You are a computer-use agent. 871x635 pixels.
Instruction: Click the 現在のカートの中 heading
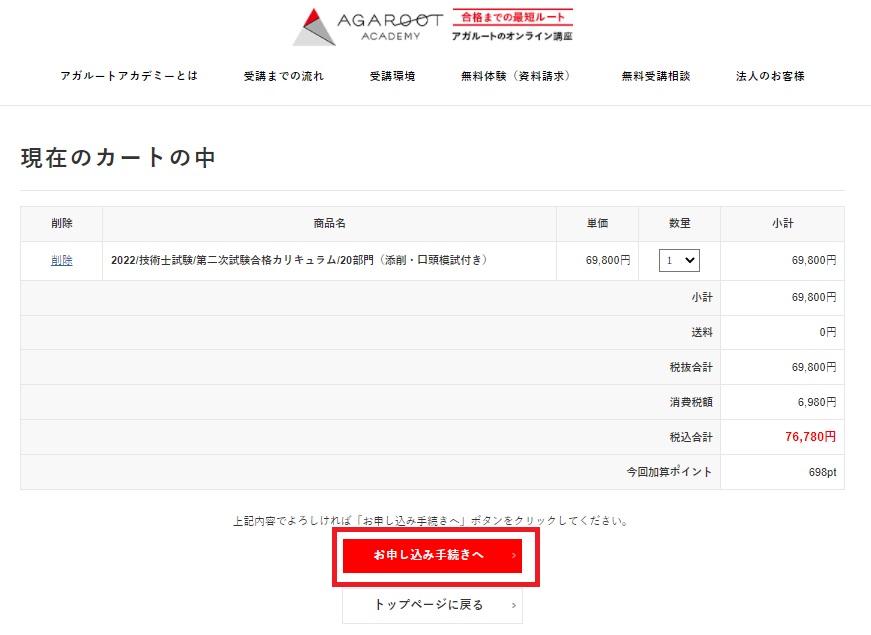click(118, 158)
